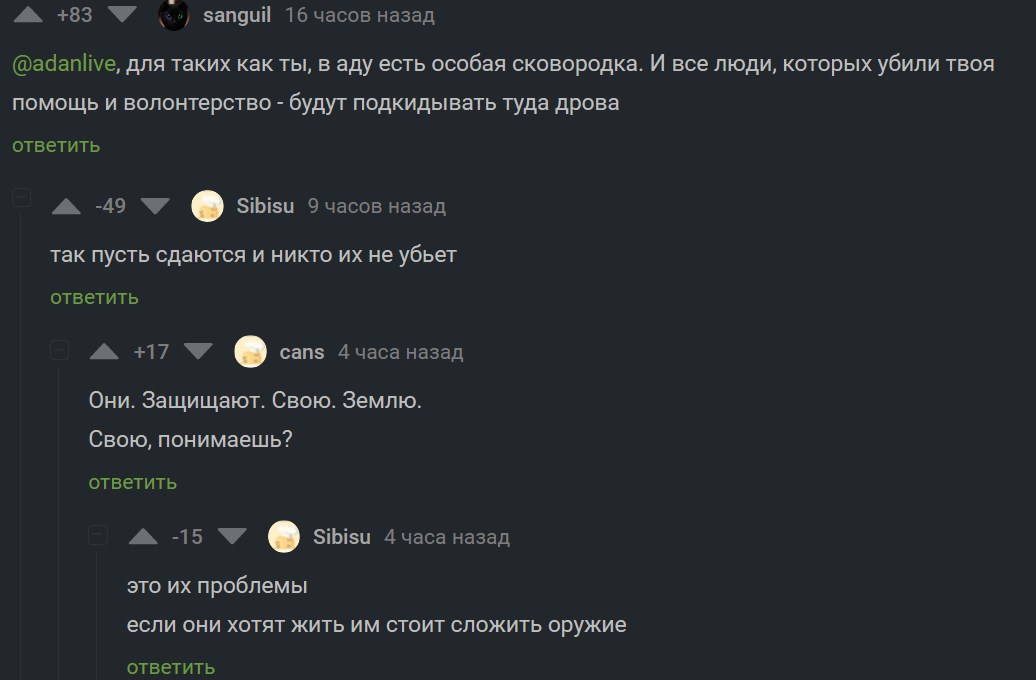Open sanguil's avatar picture
This screenshot has width=1036, height=680.
click(x=174, y=15)
